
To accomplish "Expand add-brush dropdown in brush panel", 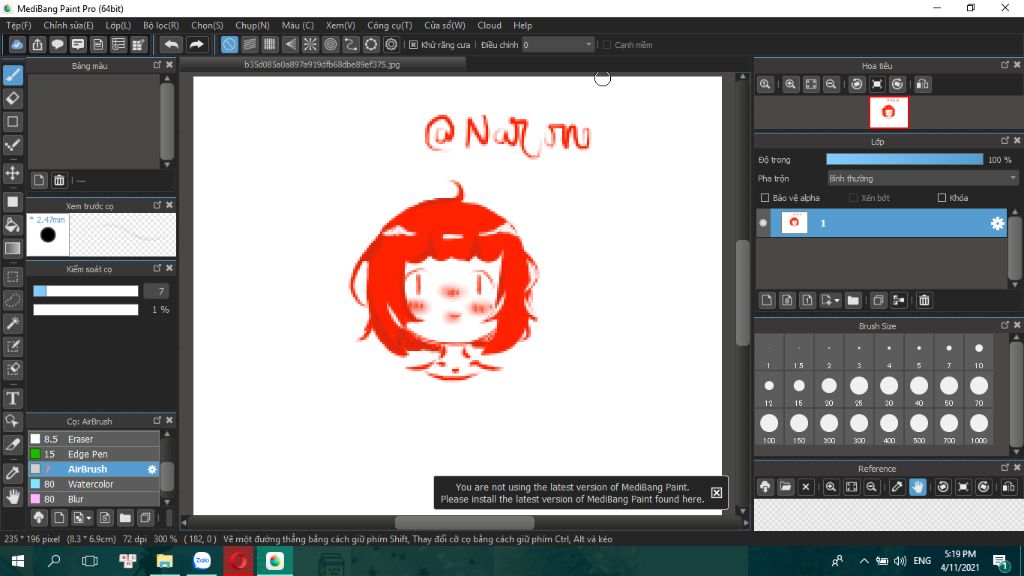I will (88, 519).
